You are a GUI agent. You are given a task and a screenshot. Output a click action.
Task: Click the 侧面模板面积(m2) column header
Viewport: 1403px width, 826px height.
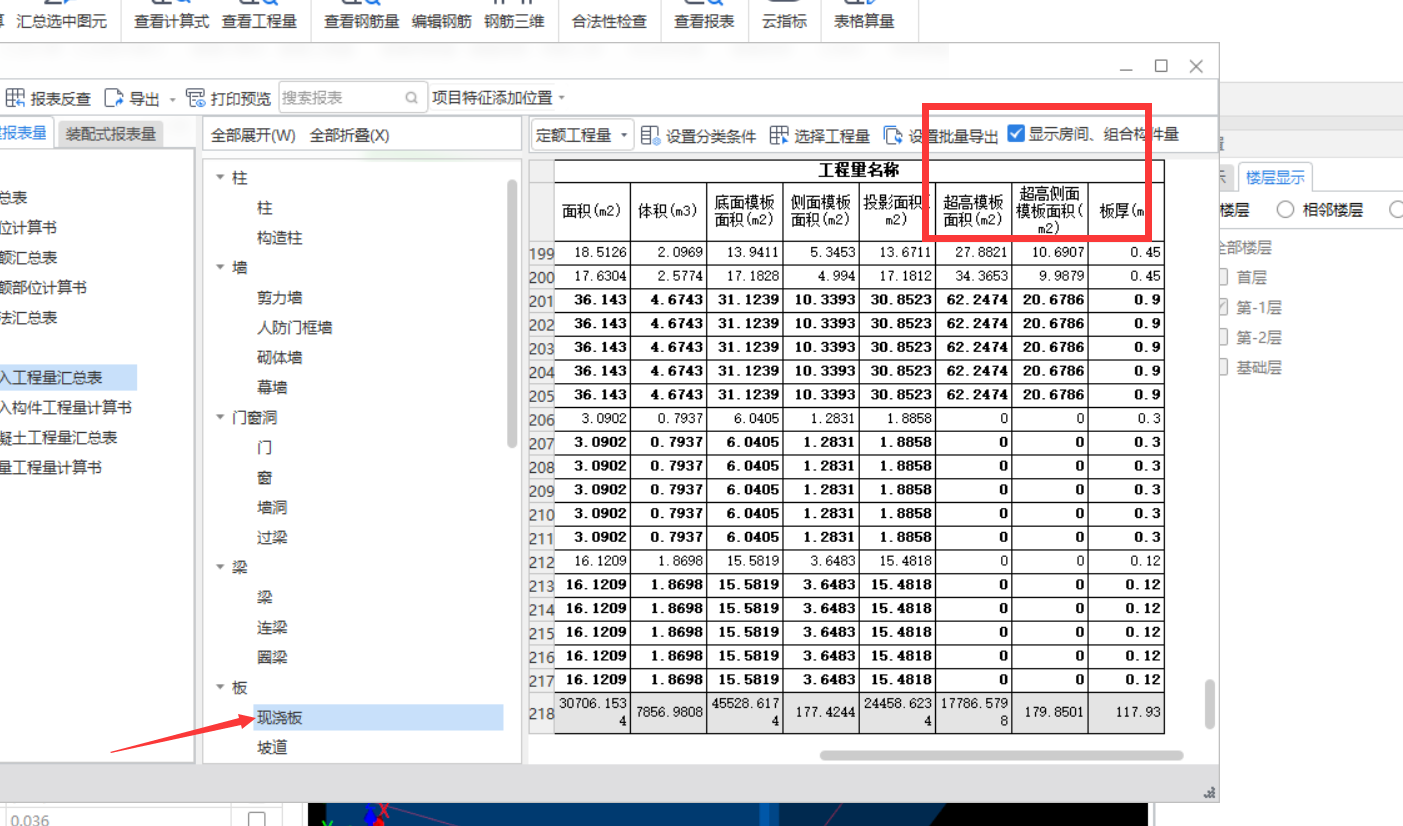point(820,211)
